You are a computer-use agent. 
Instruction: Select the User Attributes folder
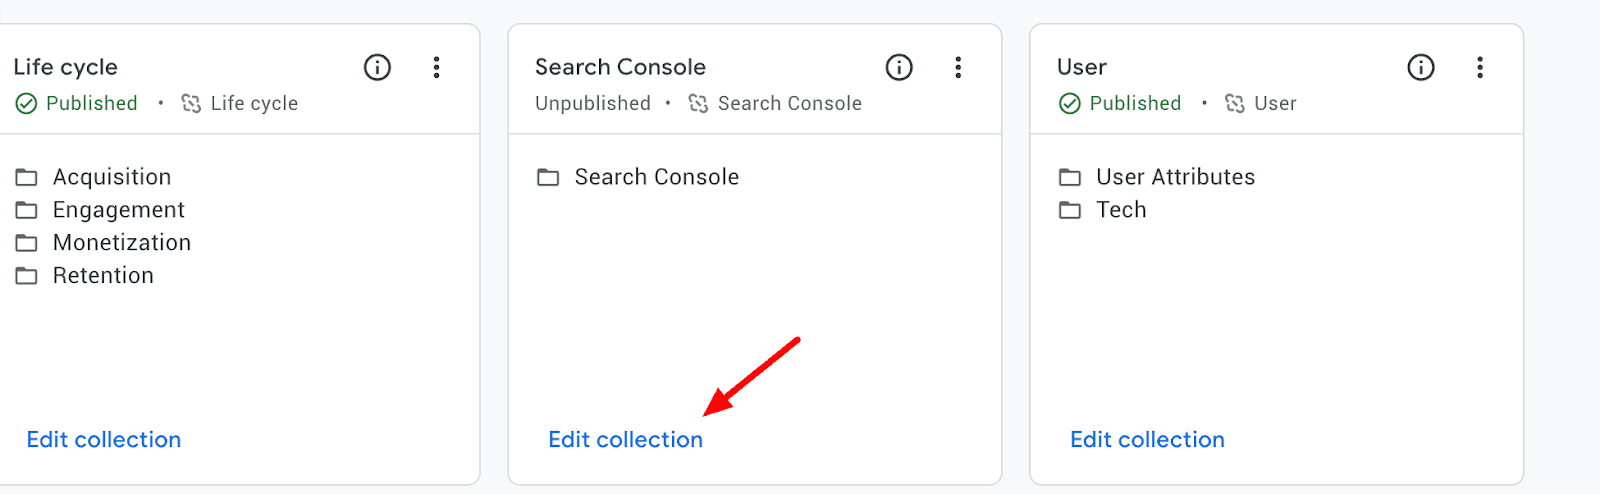tap(1157, 177)
